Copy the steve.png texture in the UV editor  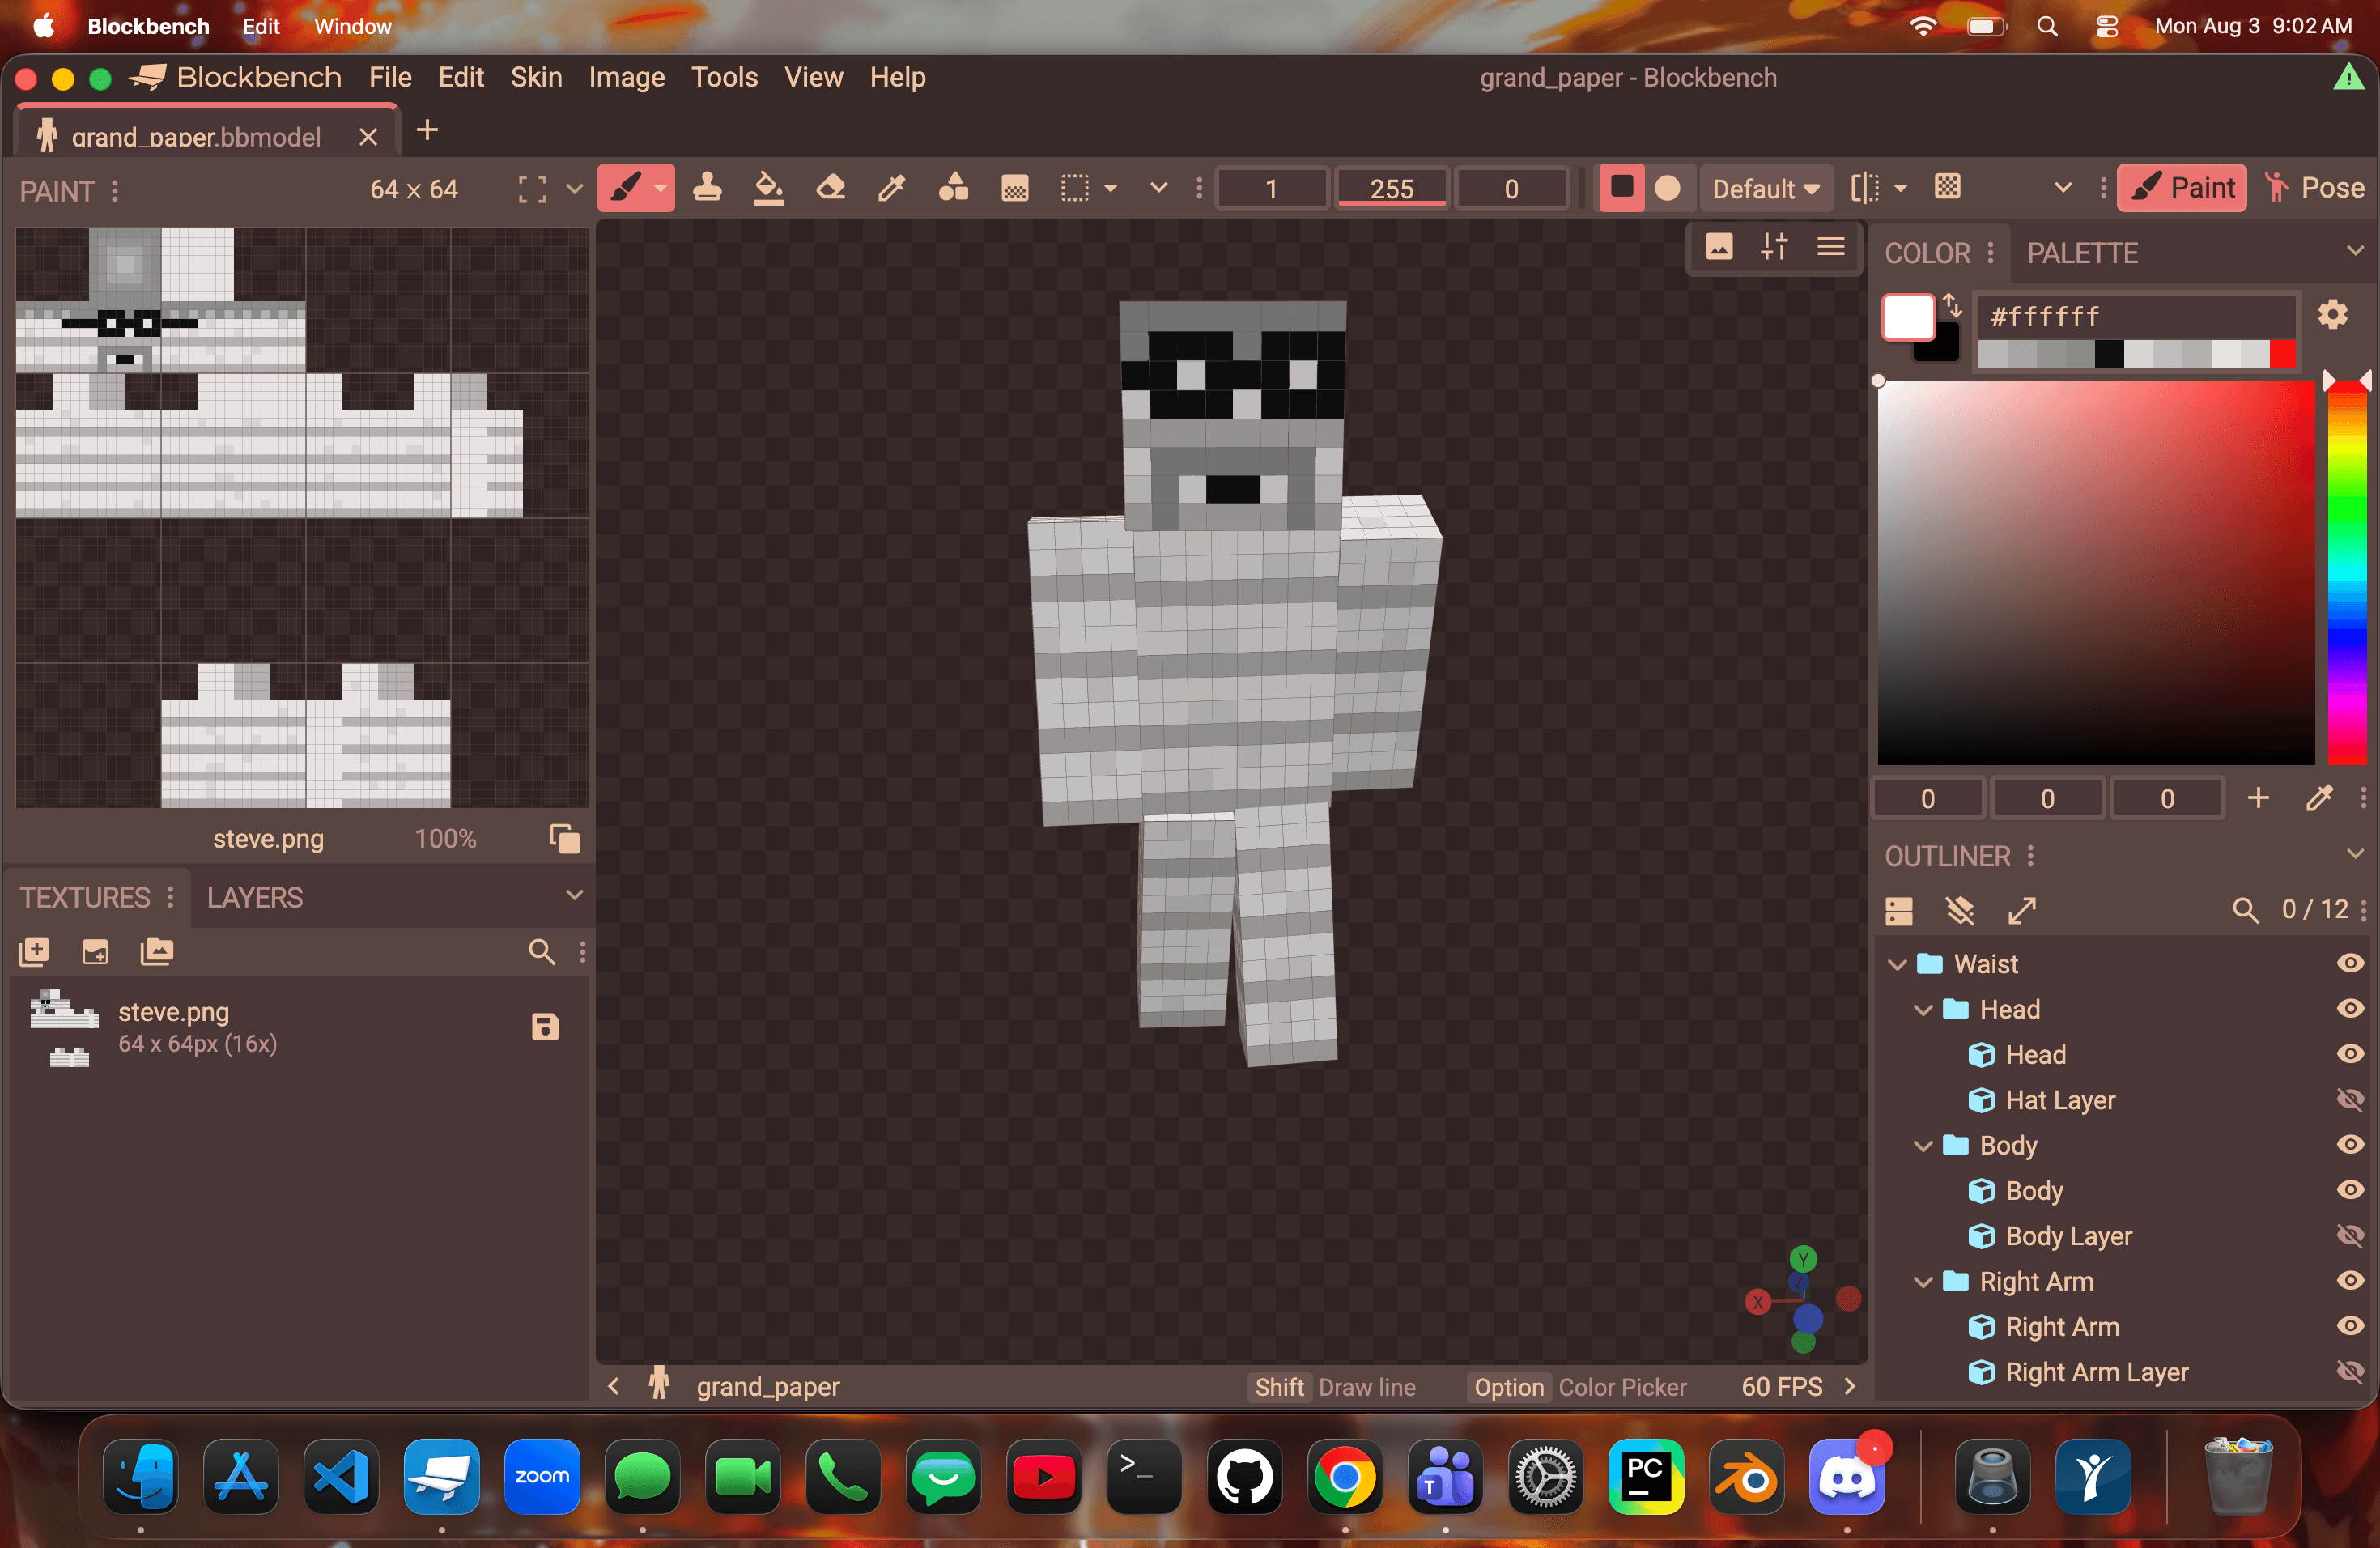point(564,839)
